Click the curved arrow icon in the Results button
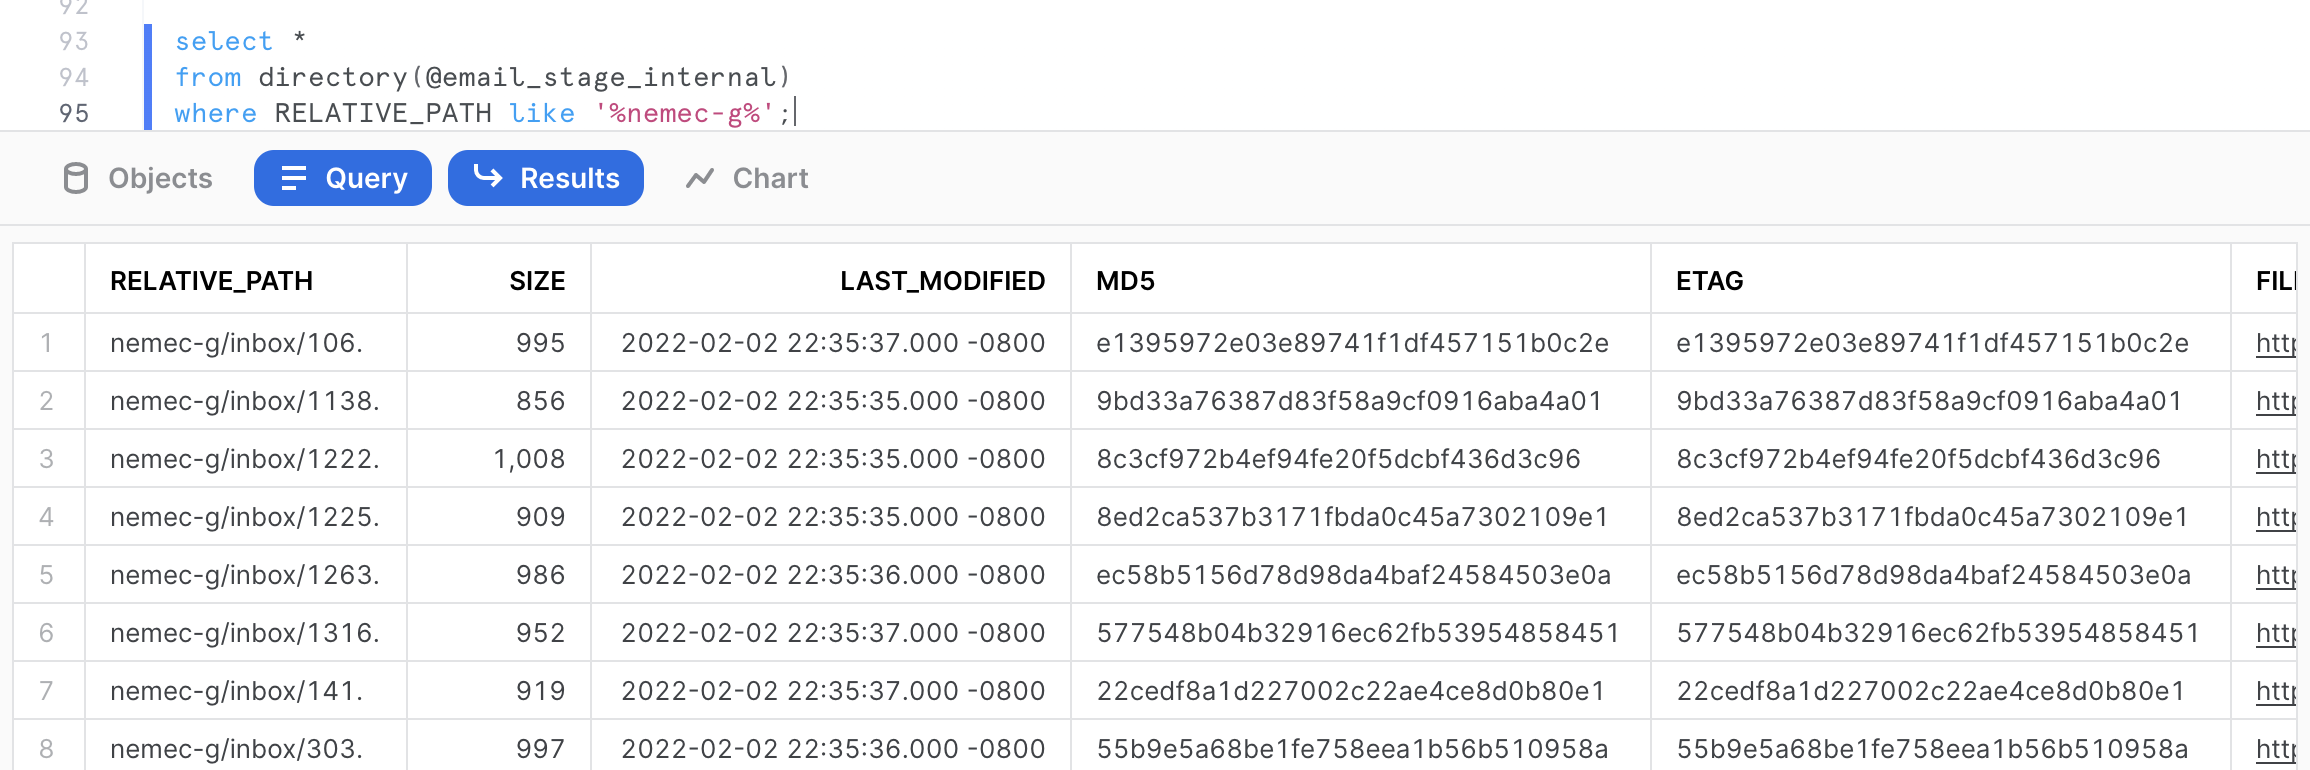 click(487, 178)
